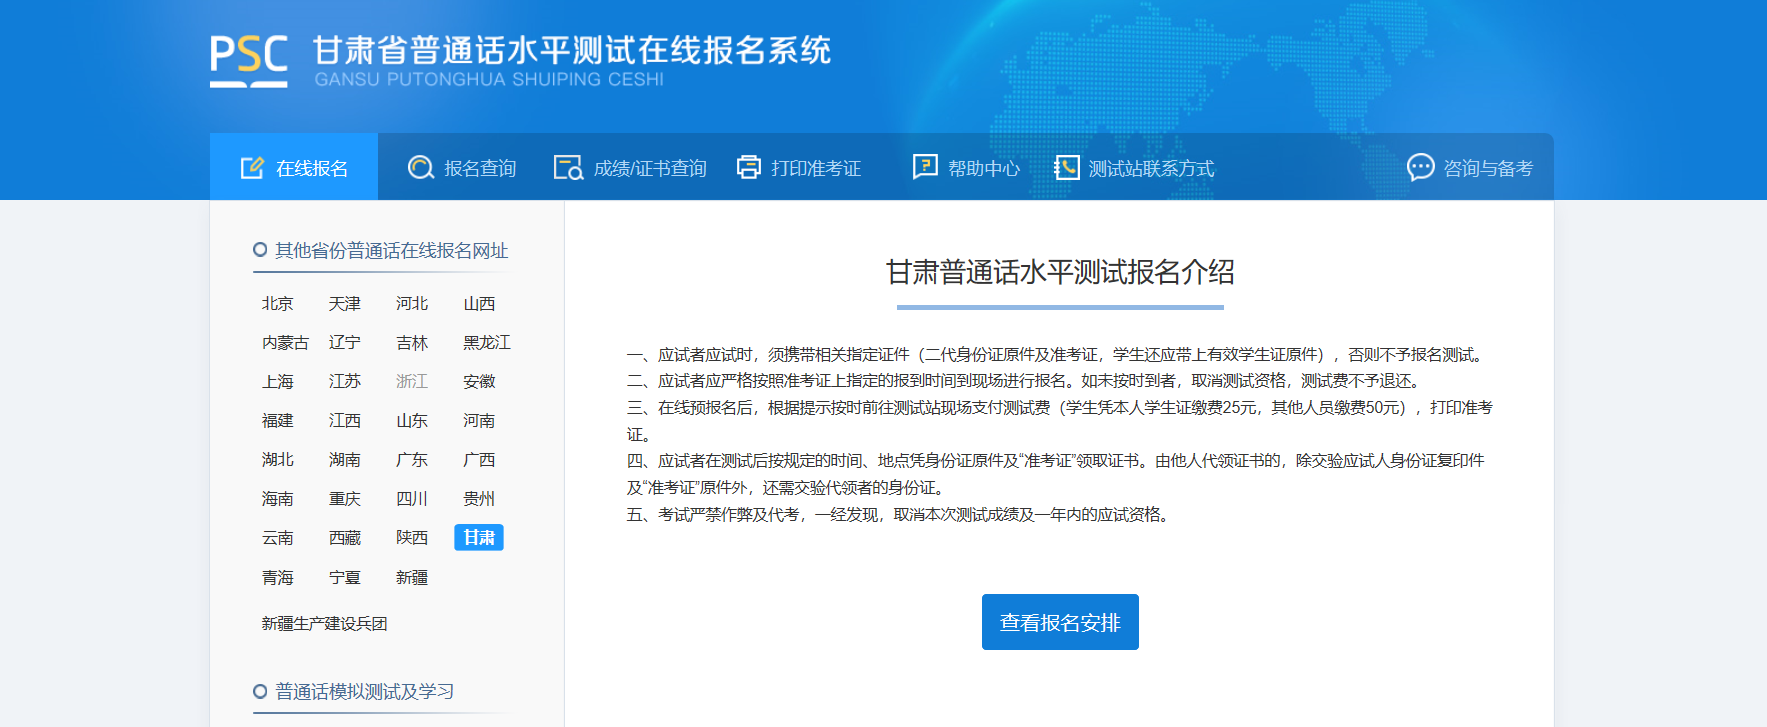Select the 吉林 province link

pyautogui.click(x=412, y=342)
